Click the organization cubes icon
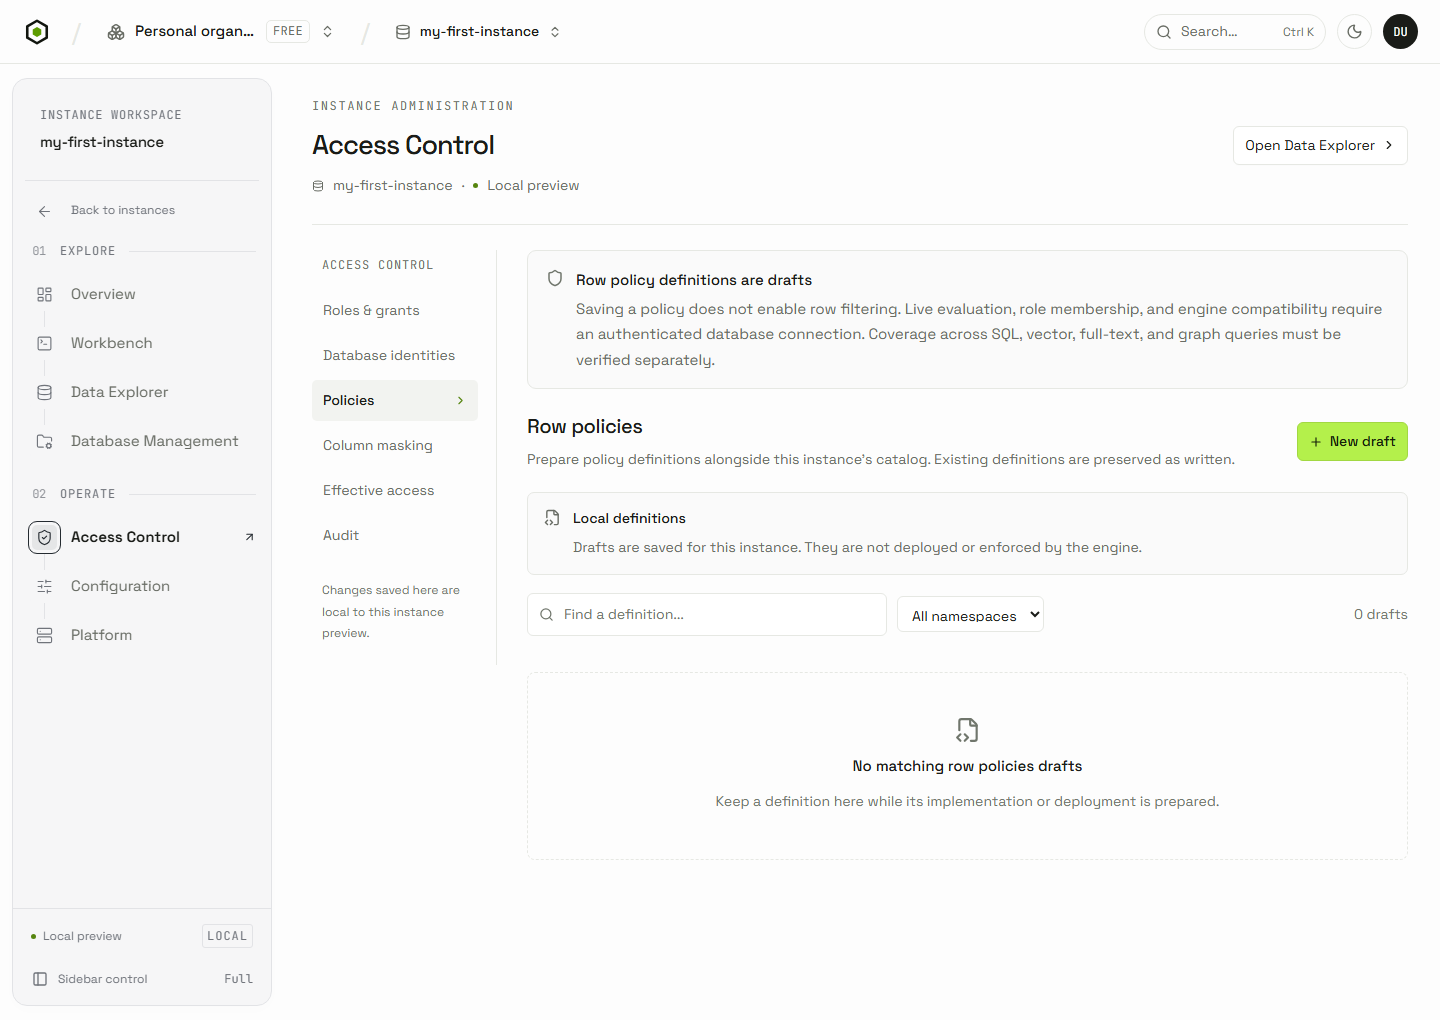Screen dimensions: 1440x1020 pyautogui.click(x=116, y=32)
